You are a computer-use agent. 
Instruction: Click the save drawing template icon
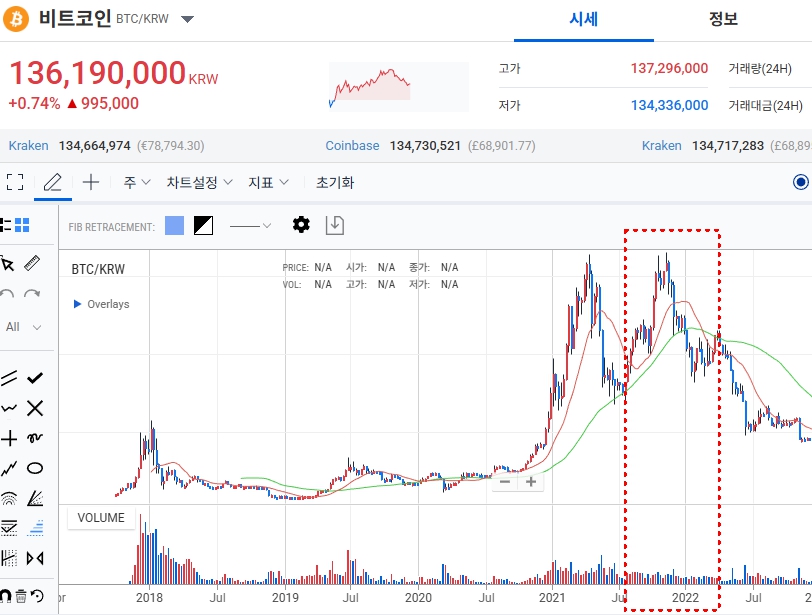pos(335,225)
